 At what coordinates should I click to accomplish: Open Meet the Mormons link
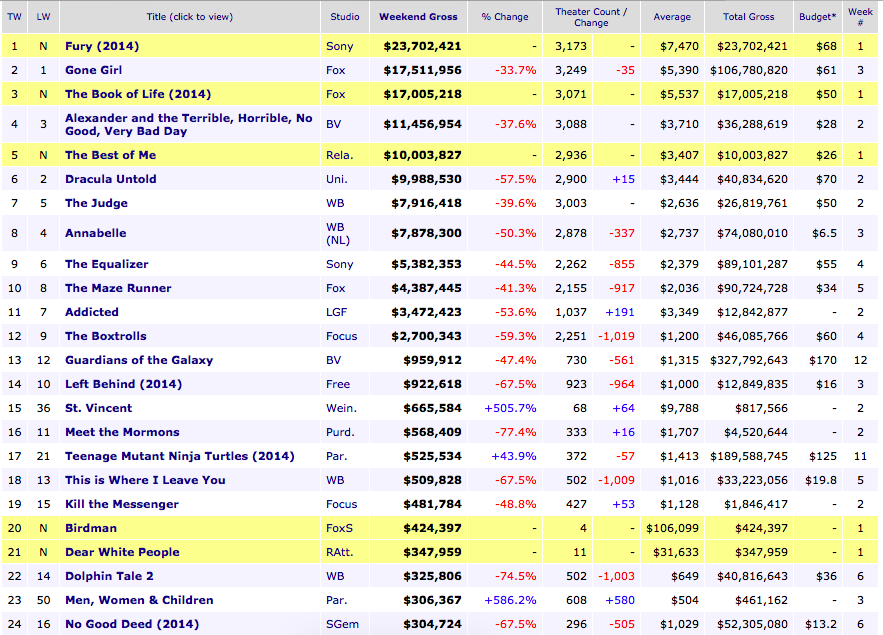pyautogui.click(x=122, y=432)
